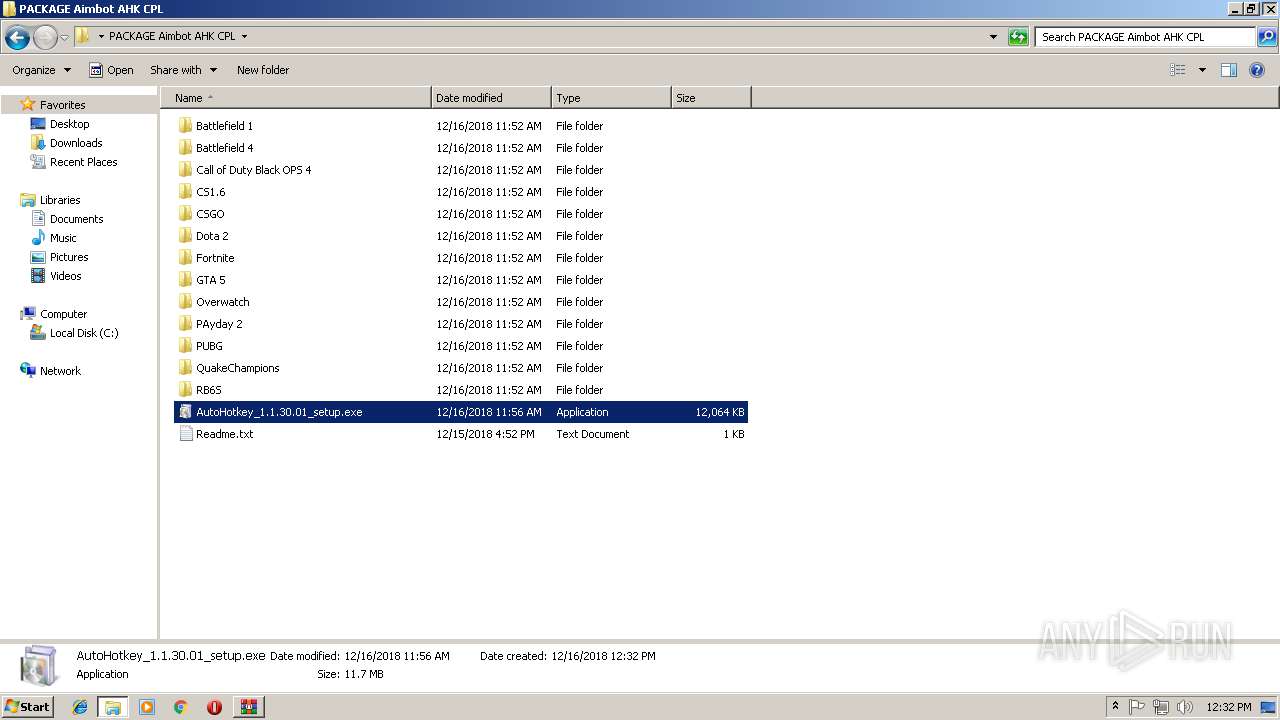The height and width of the screenshot is (720, 1280).
Task: Open Downloads in the navigation pane
Action: tap(76, 143)
